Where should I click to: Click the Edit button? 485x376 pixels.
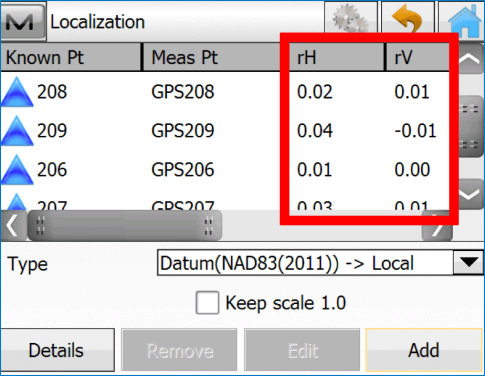point(302,350)
